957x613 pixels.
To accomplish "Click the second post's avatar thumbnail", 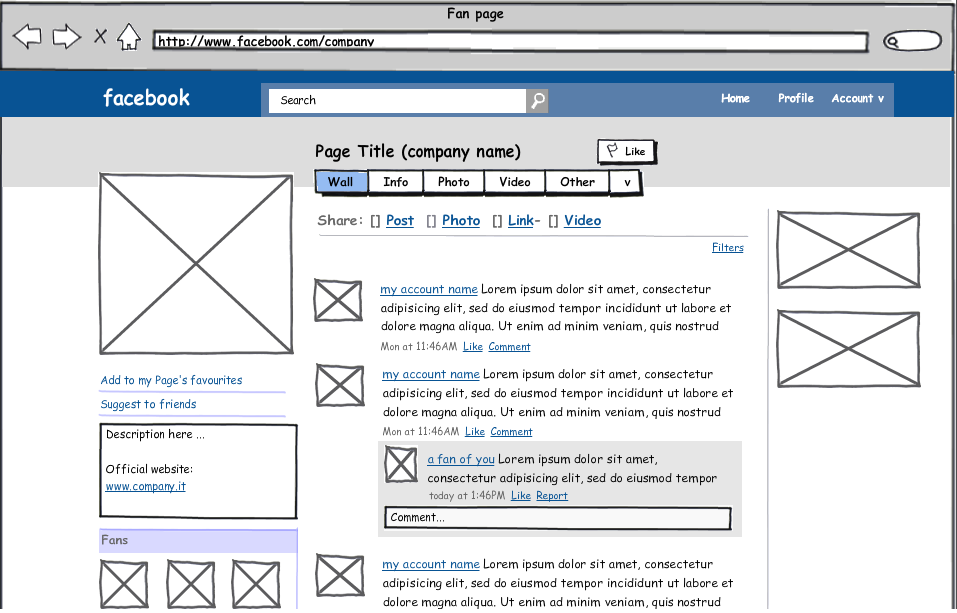I will [x=340, y=385].
